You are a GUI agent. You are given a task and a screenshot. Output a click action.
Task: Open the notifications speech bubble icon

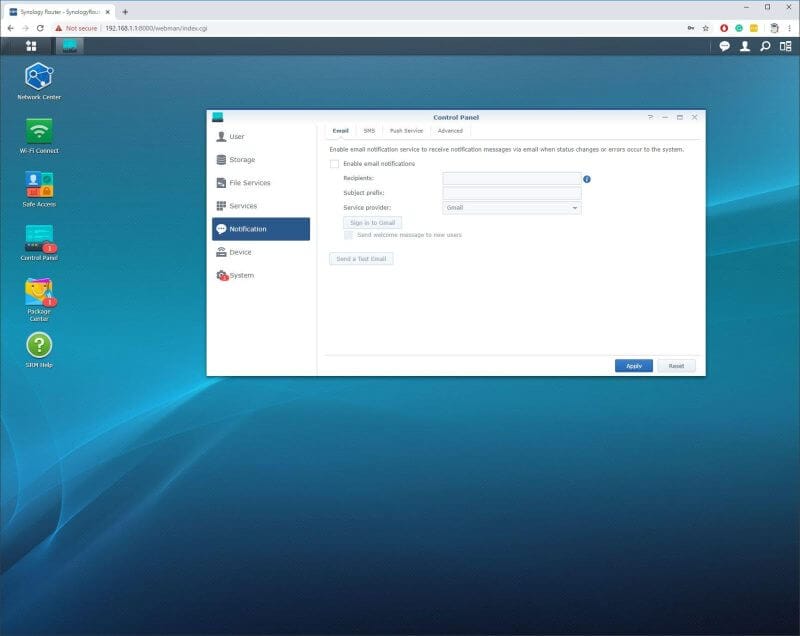pos(723,46)
